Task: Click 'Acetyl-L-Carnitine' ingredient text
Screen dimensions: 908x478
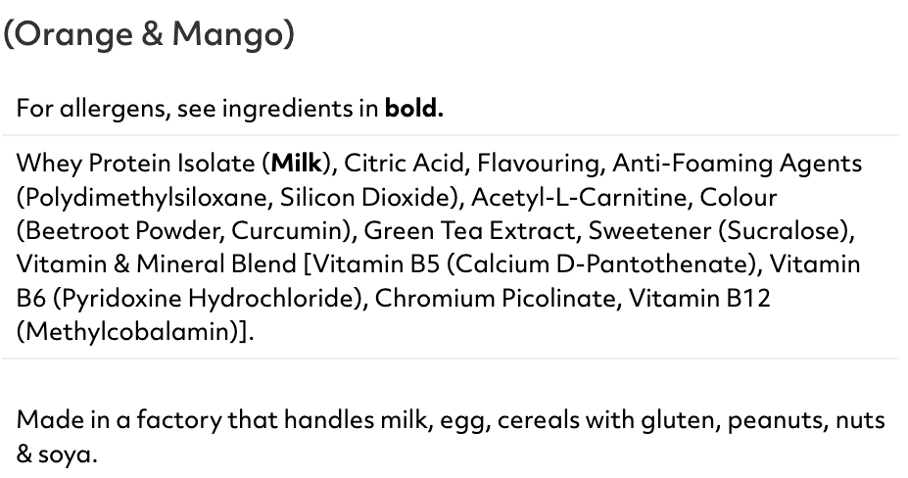Action: coord(579,198)
